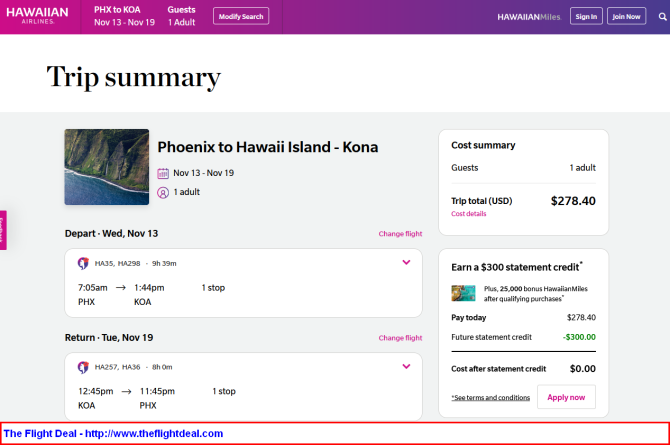
Task: Open See terms and conditions link
Action: [491, 398]
